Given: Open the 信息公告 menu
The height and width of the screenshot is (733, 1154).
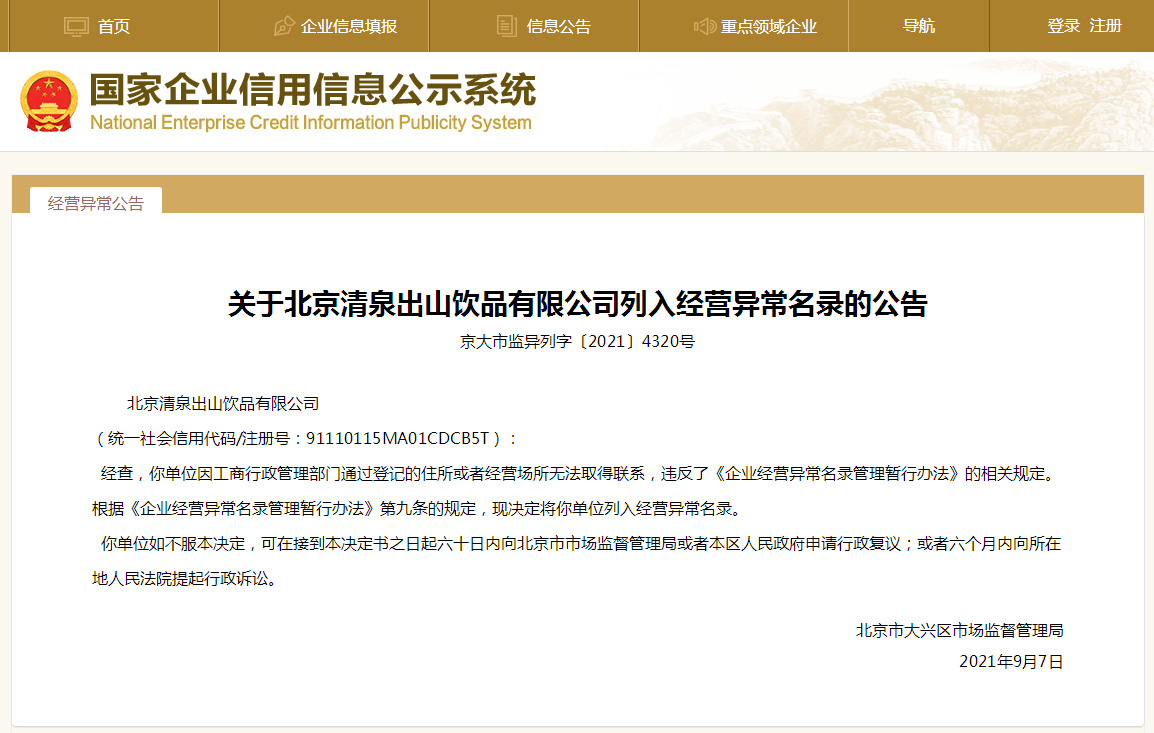Looking at the screenshot, I should tap(559, 26).
